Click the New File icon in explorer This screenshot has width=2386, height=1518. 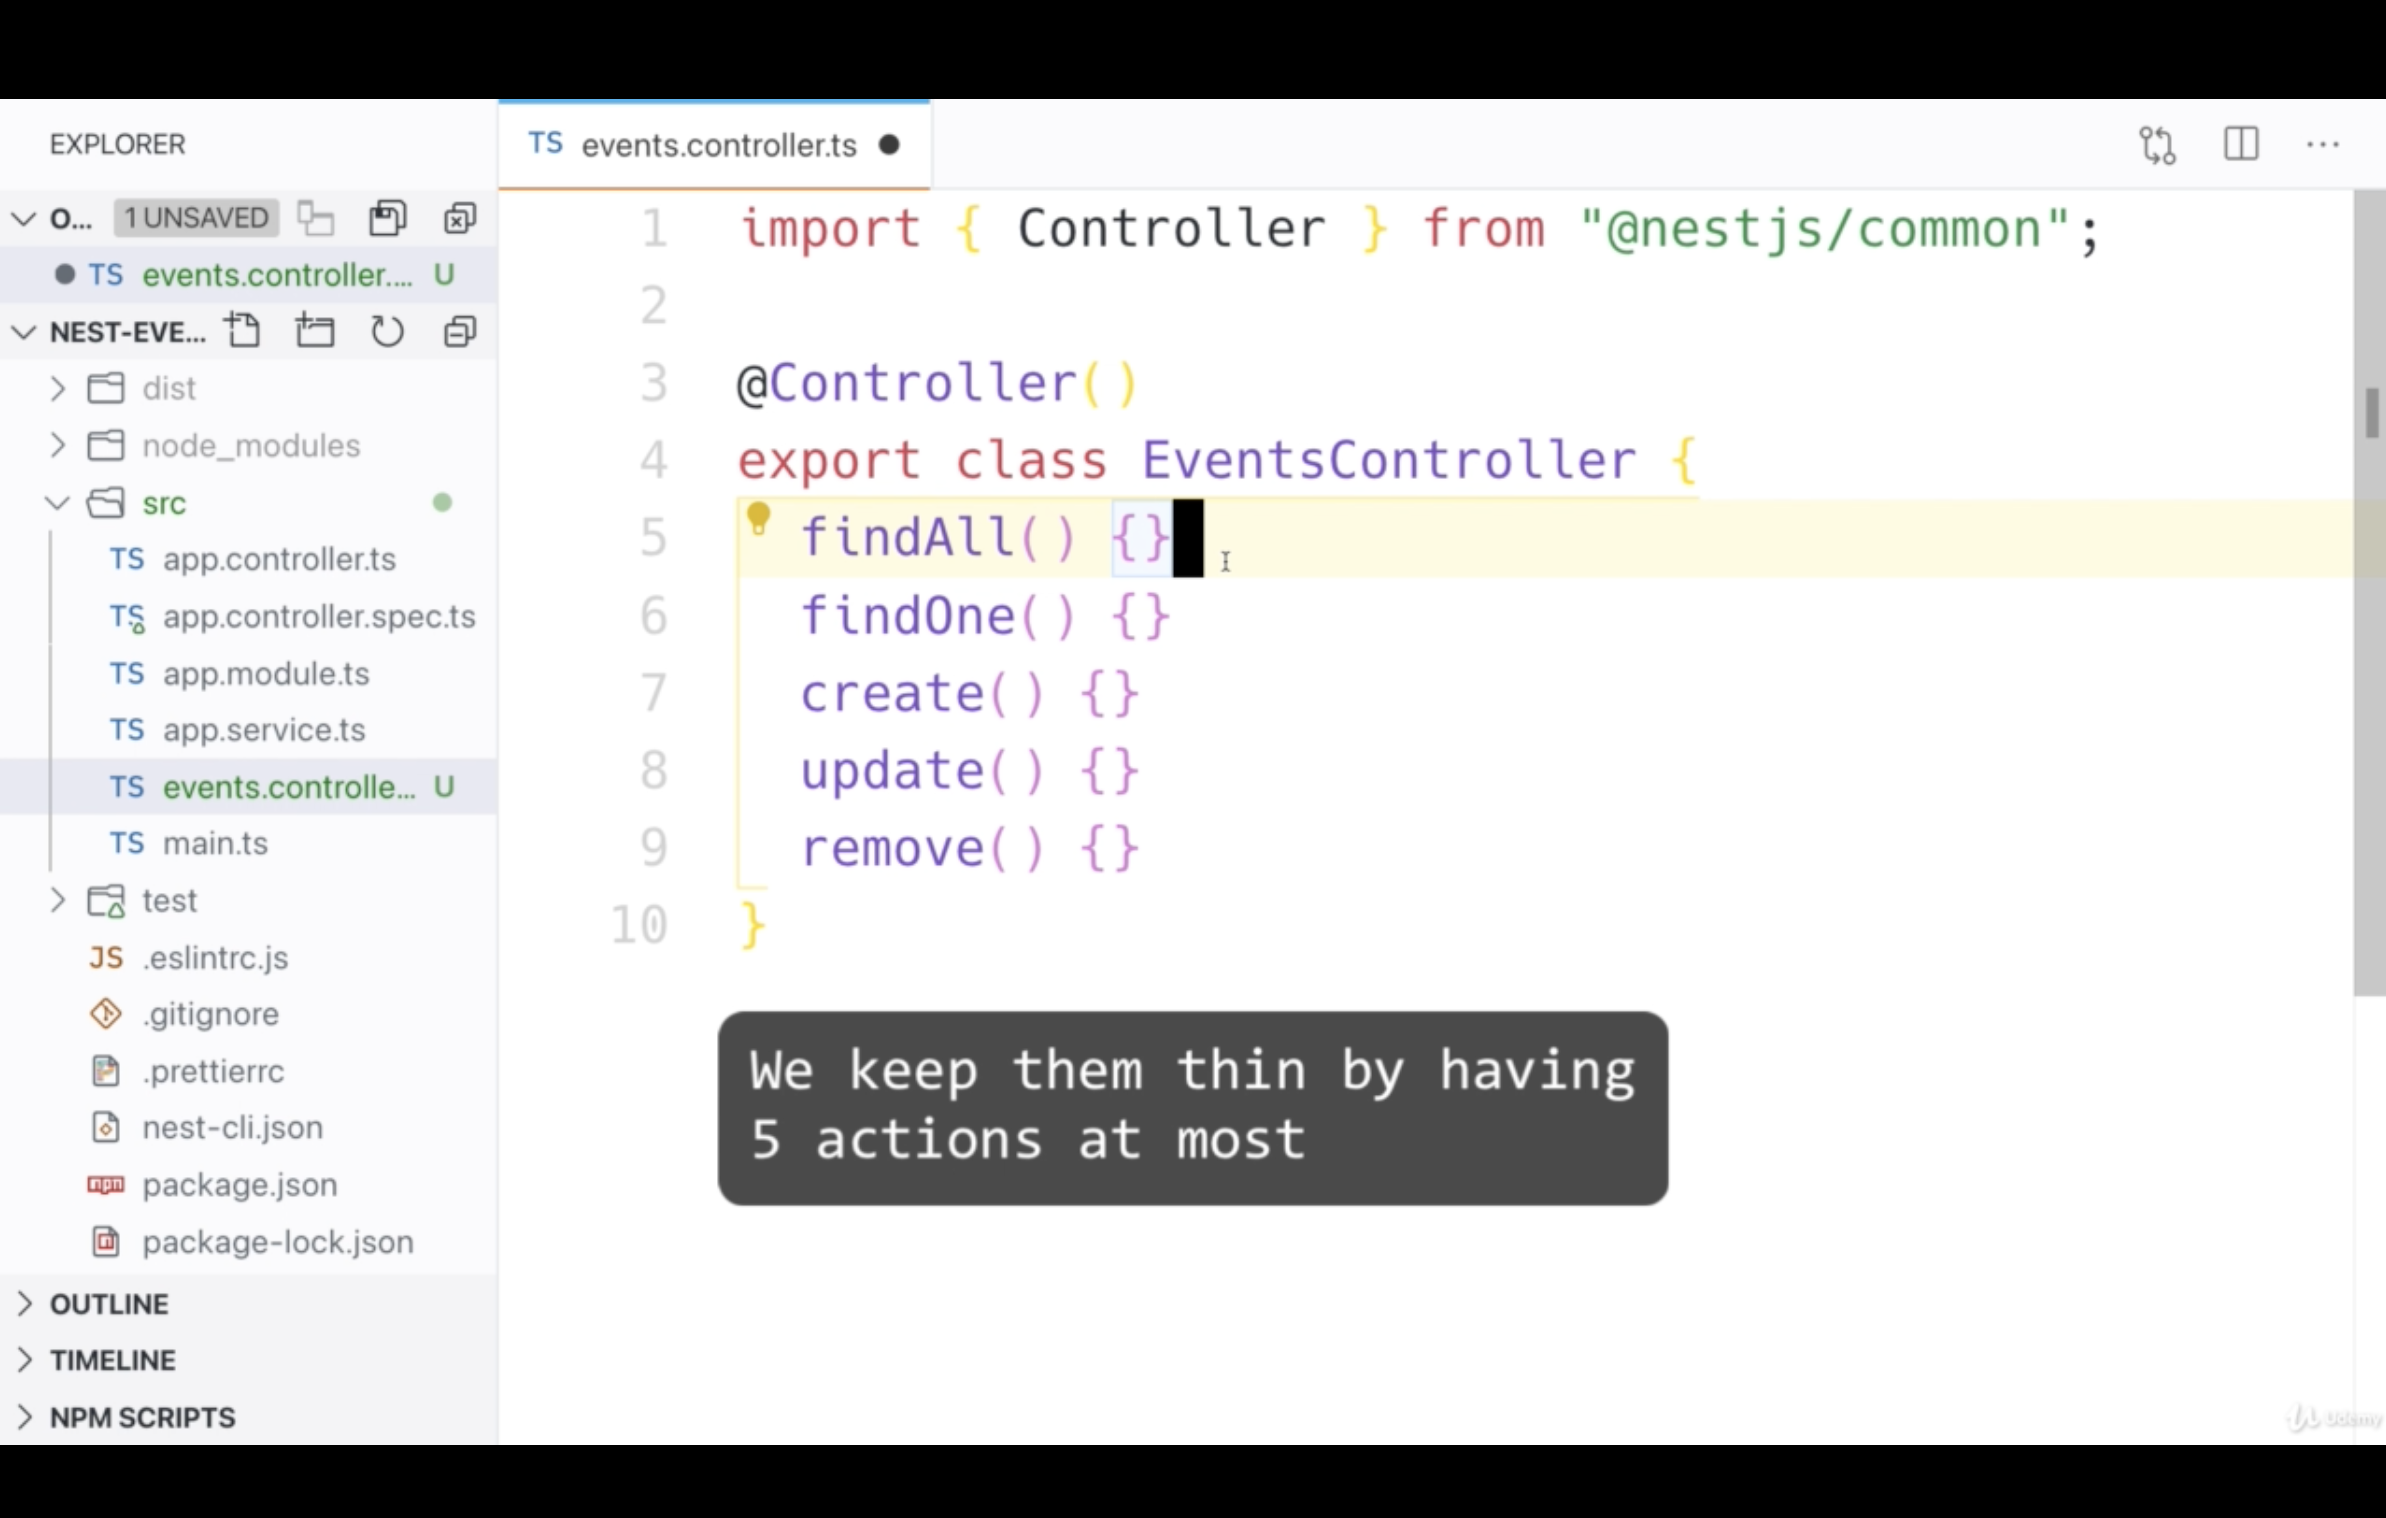(x=242, y=330)
